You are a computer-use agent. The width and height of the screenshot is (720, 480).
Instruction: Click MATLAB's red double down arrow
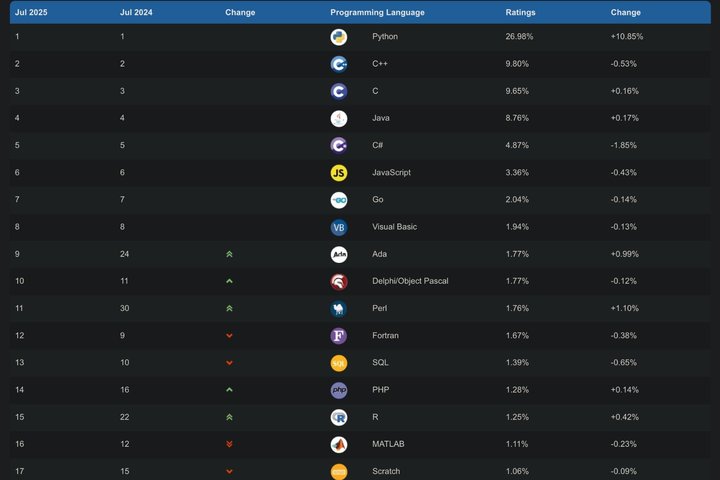[229, 444]
